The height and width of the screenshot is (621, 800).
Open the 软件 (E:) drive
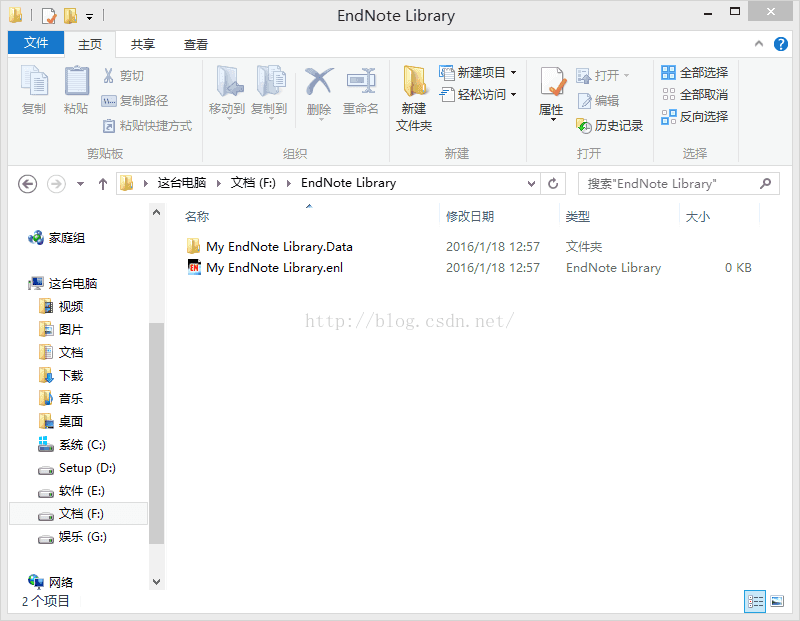72,491
